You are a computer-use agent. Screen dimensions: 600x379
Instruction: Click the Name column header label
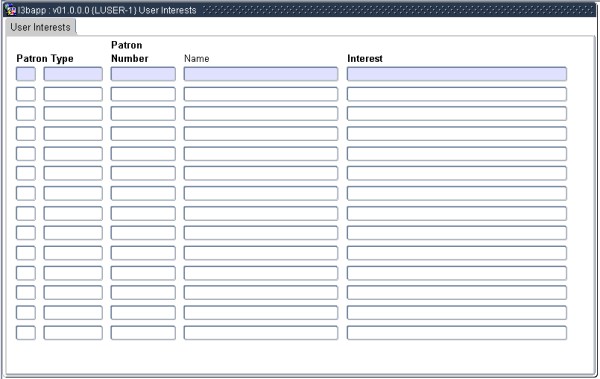[197, 59]
